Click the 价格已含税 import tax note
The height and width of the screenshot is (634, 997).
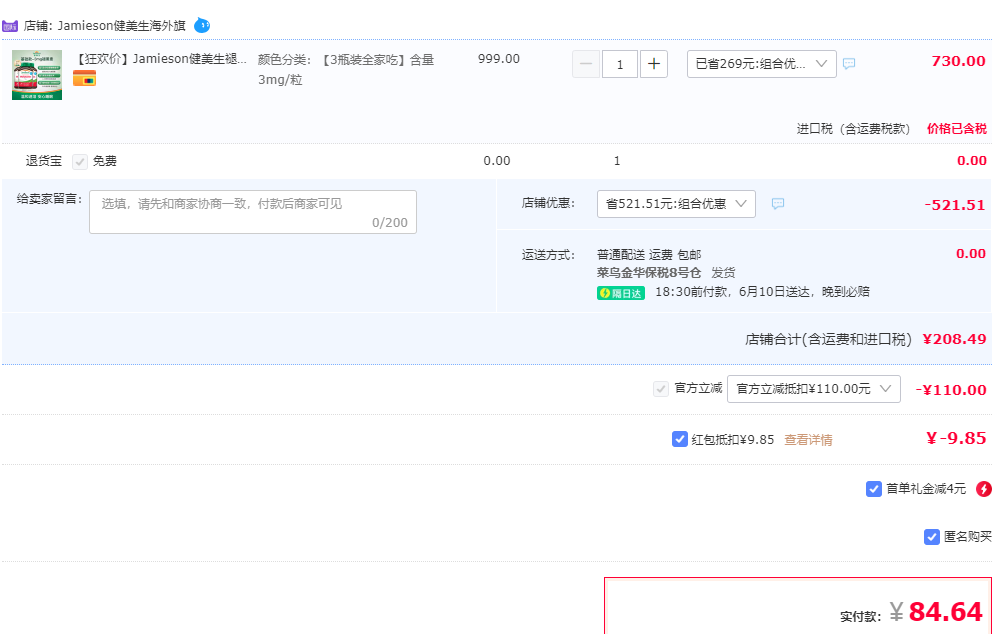click(957, 128)
